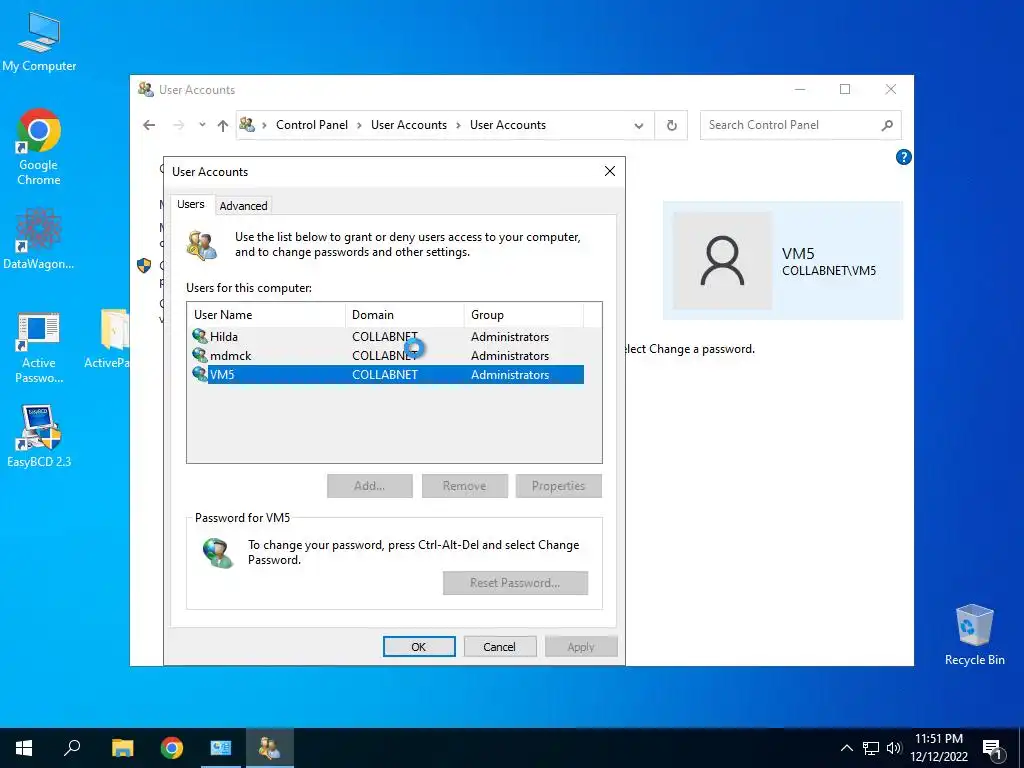
Task: Open ActivePa folder on desktop
Action: click(x=108, y=340)
